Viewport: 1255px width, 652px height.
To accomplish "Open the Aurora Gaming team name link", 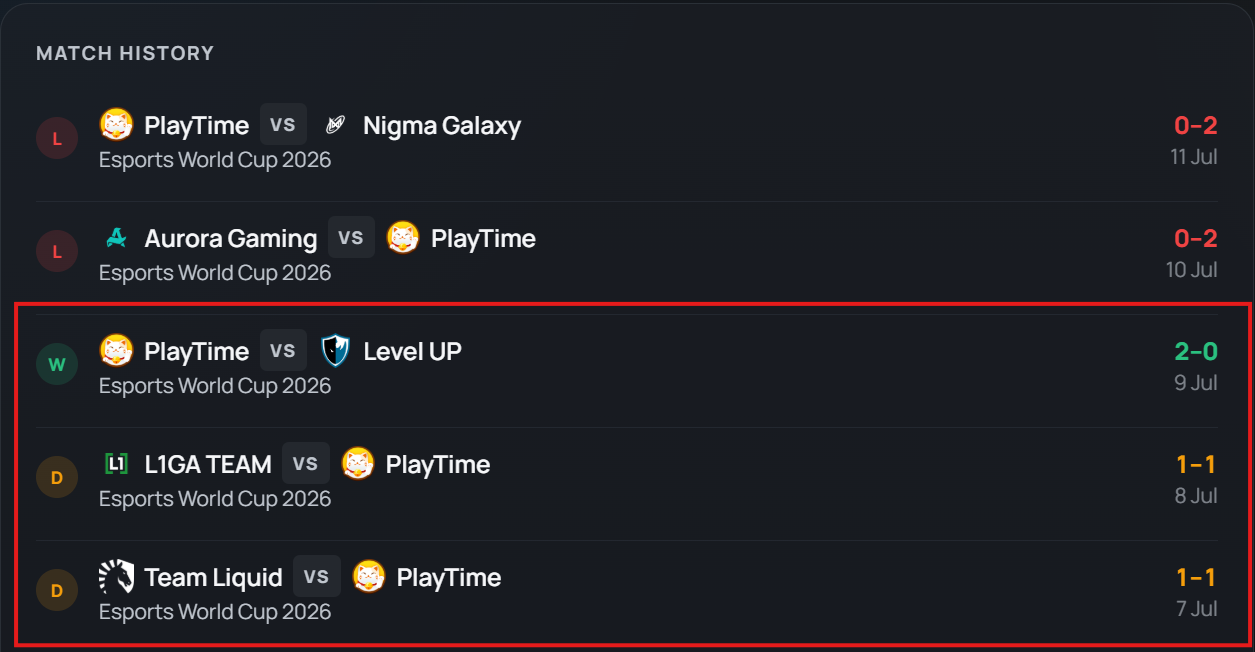I will (231, 238).
